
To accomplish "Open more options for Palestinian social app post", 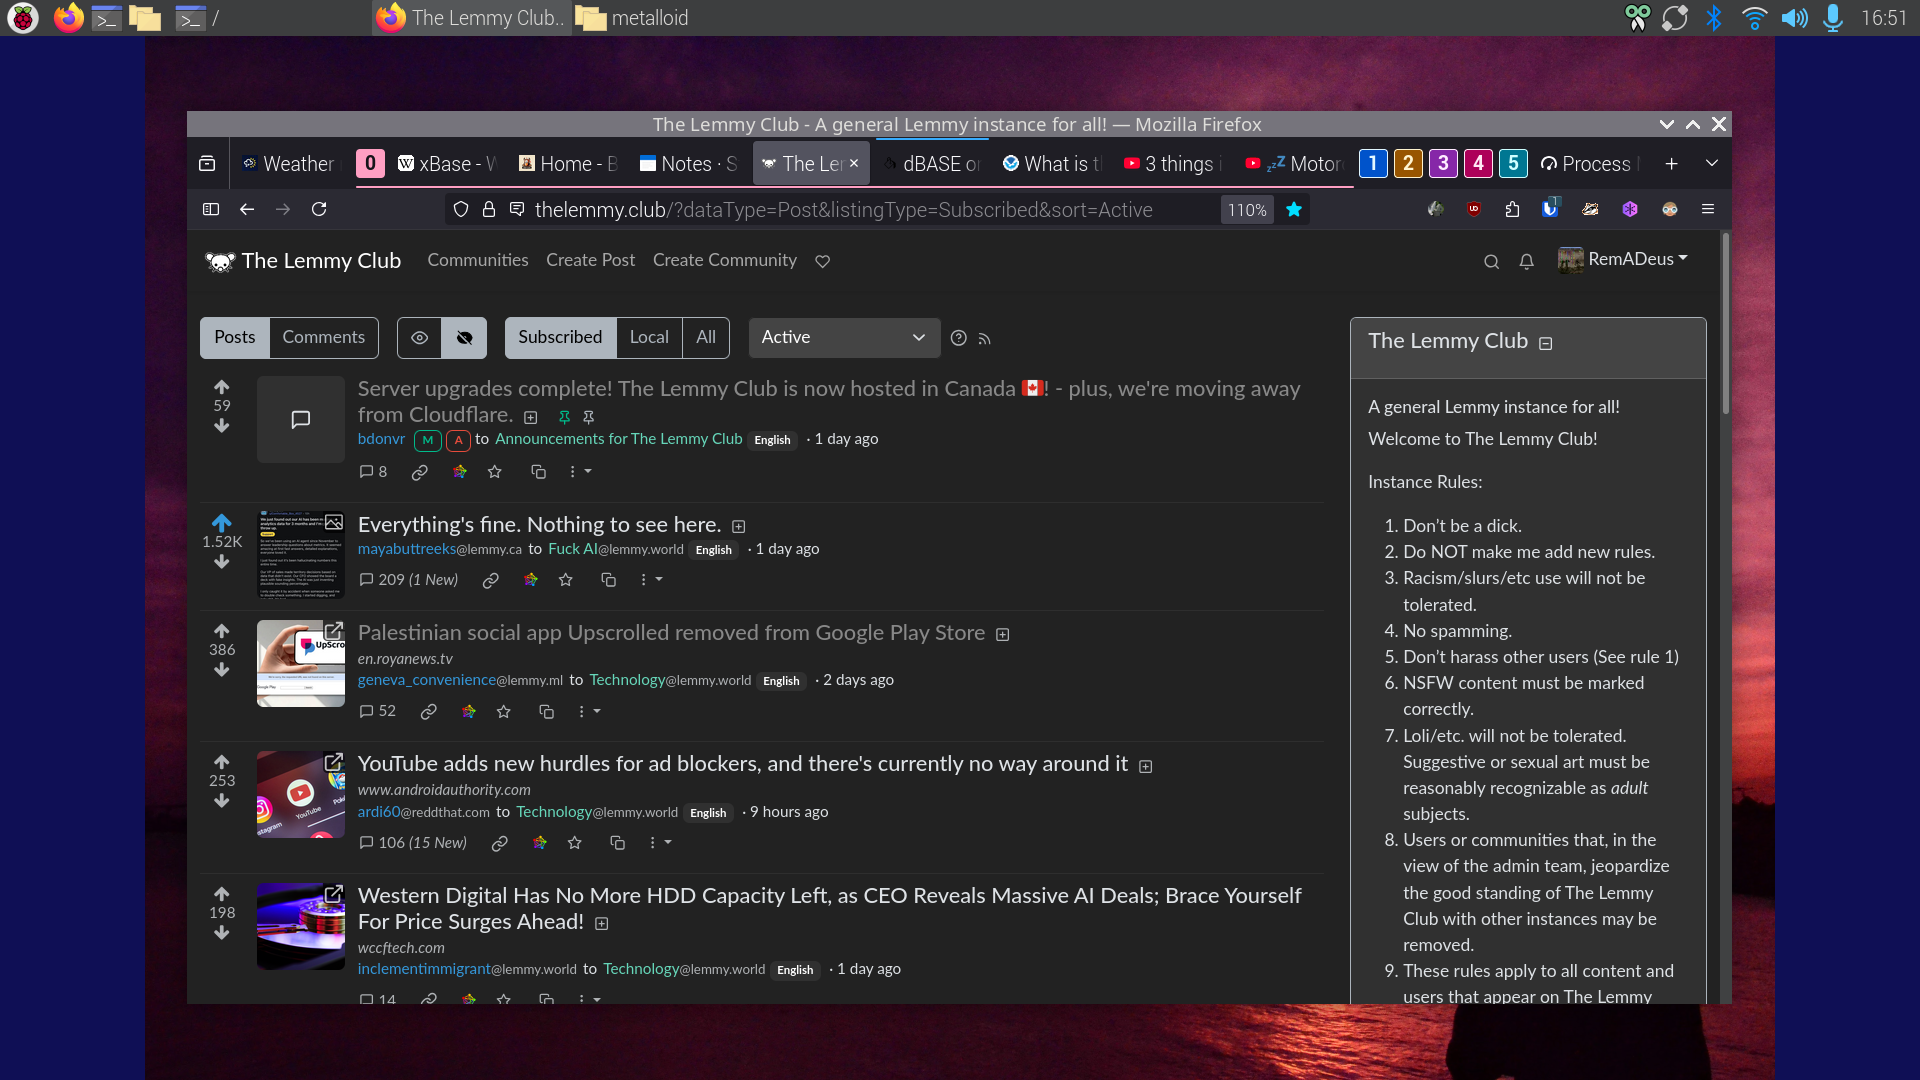I will [589, 712].
